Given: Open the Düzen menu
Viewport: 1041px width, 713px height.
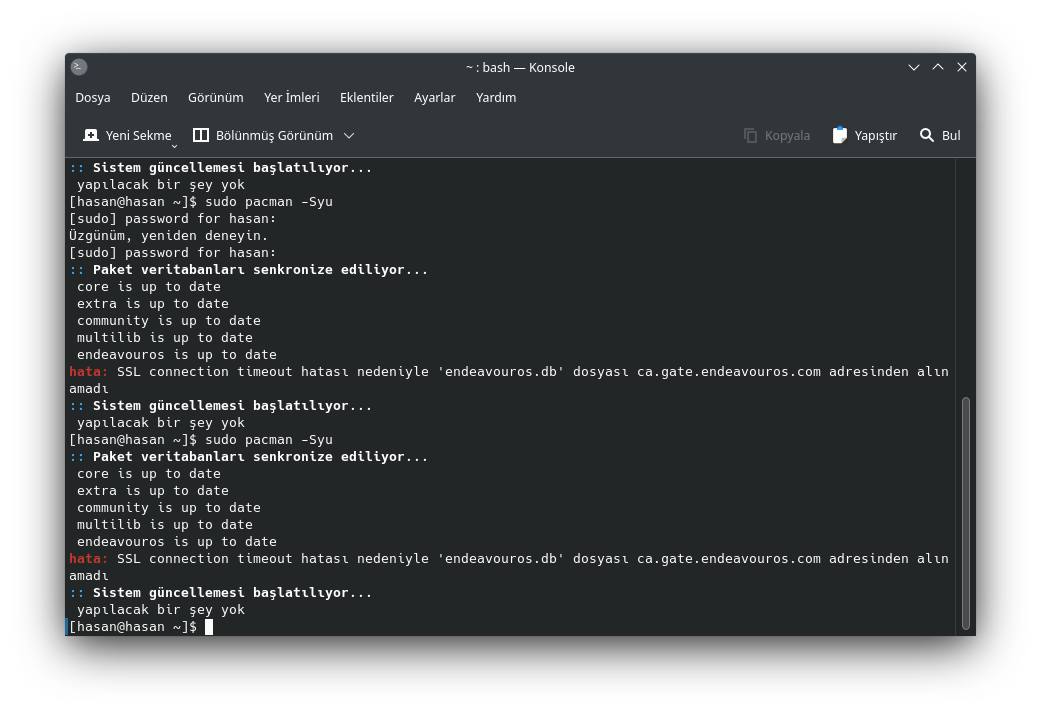Looking at the screenshot, I should click(x=149, y=98).
